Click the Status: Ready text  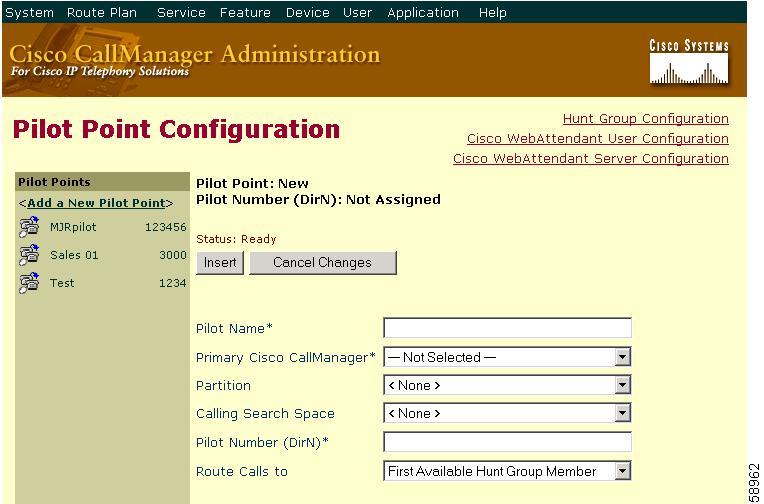pos(236,239)
